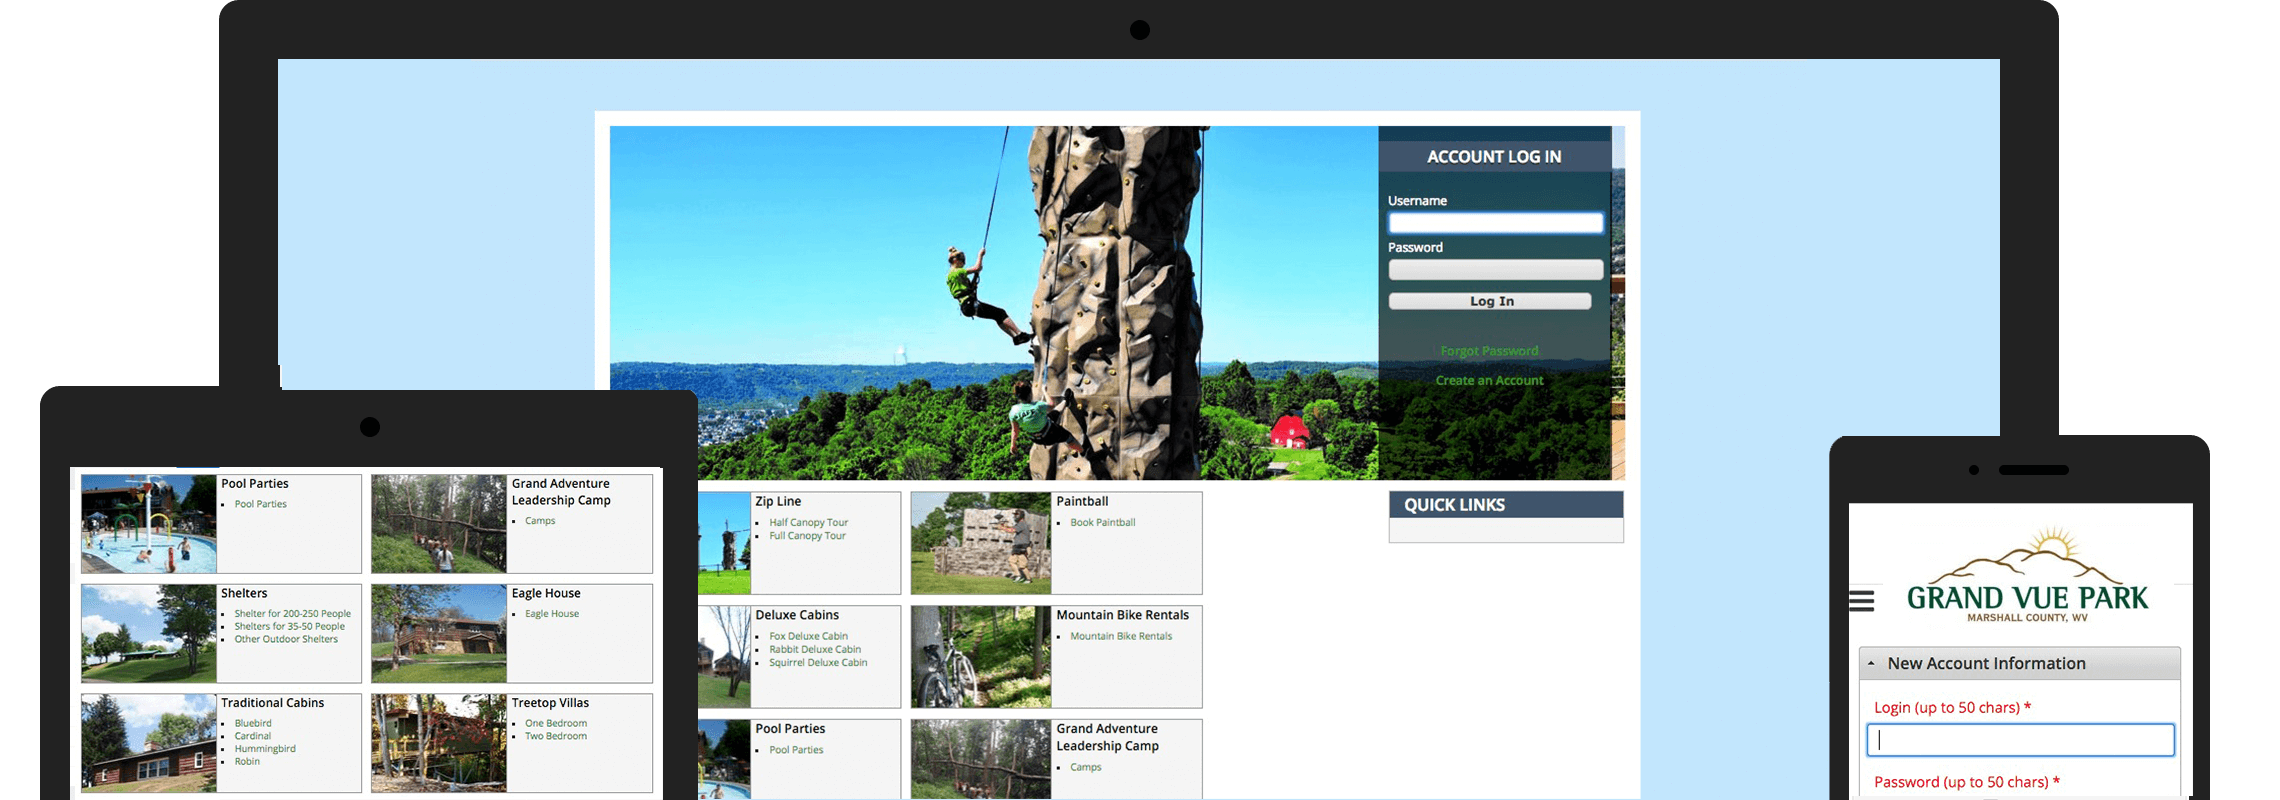Viewport: 2280px width, 800px height.
Task: Select the Fox Deluxe Cabin link
Action: 808,637
